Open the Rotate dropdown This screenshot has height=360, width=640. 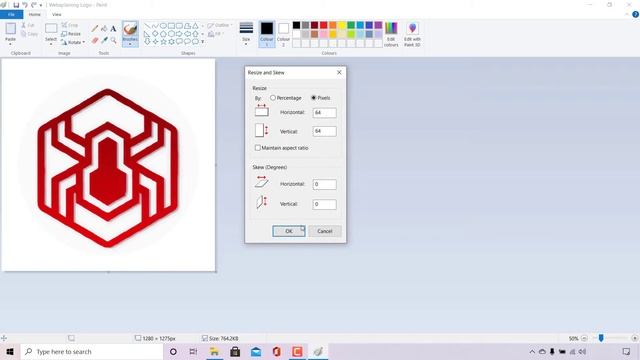click(x=73, y=42)
